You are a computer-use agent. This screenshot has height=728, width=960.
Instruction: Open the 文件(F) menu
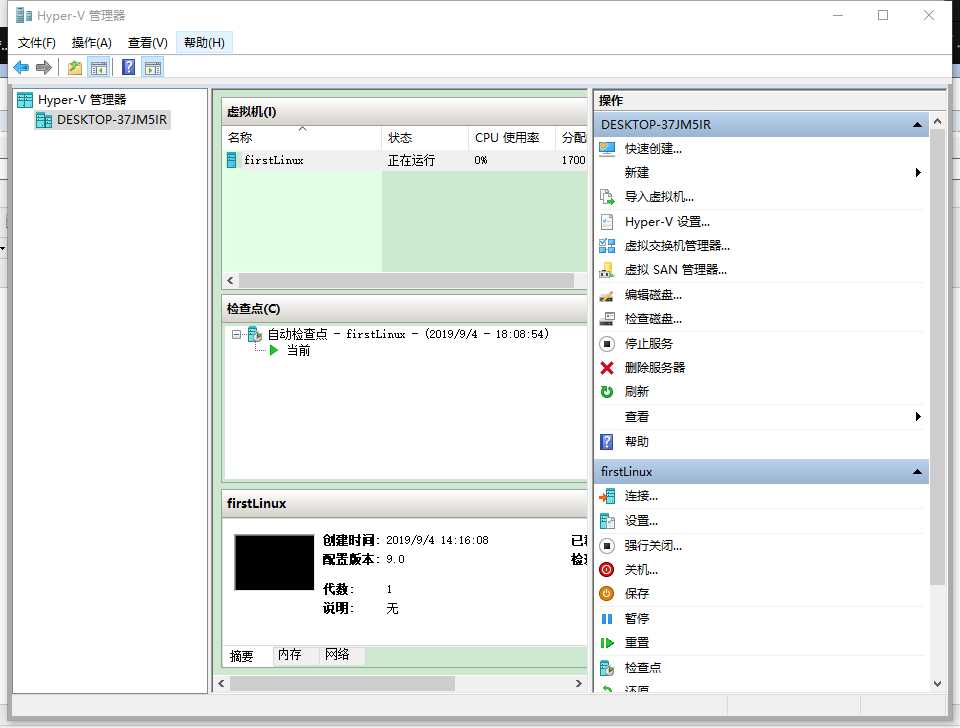pos(37,43)
